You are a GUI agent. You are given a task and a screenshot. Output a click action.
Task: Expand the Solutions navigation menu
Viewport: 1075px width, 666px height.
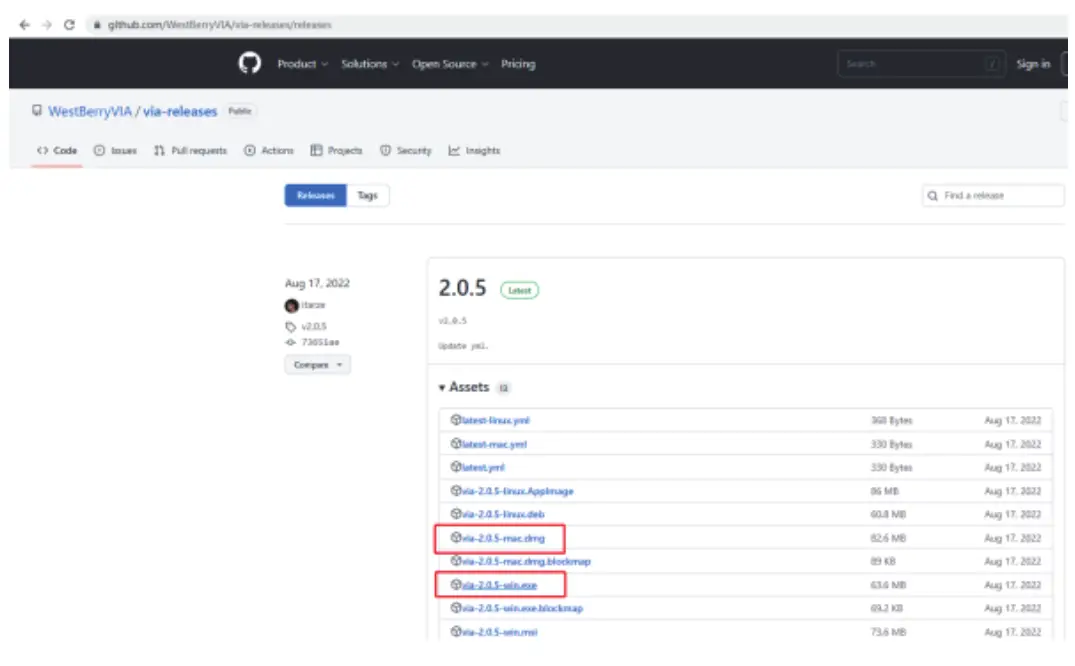click(x=369, y=64)
